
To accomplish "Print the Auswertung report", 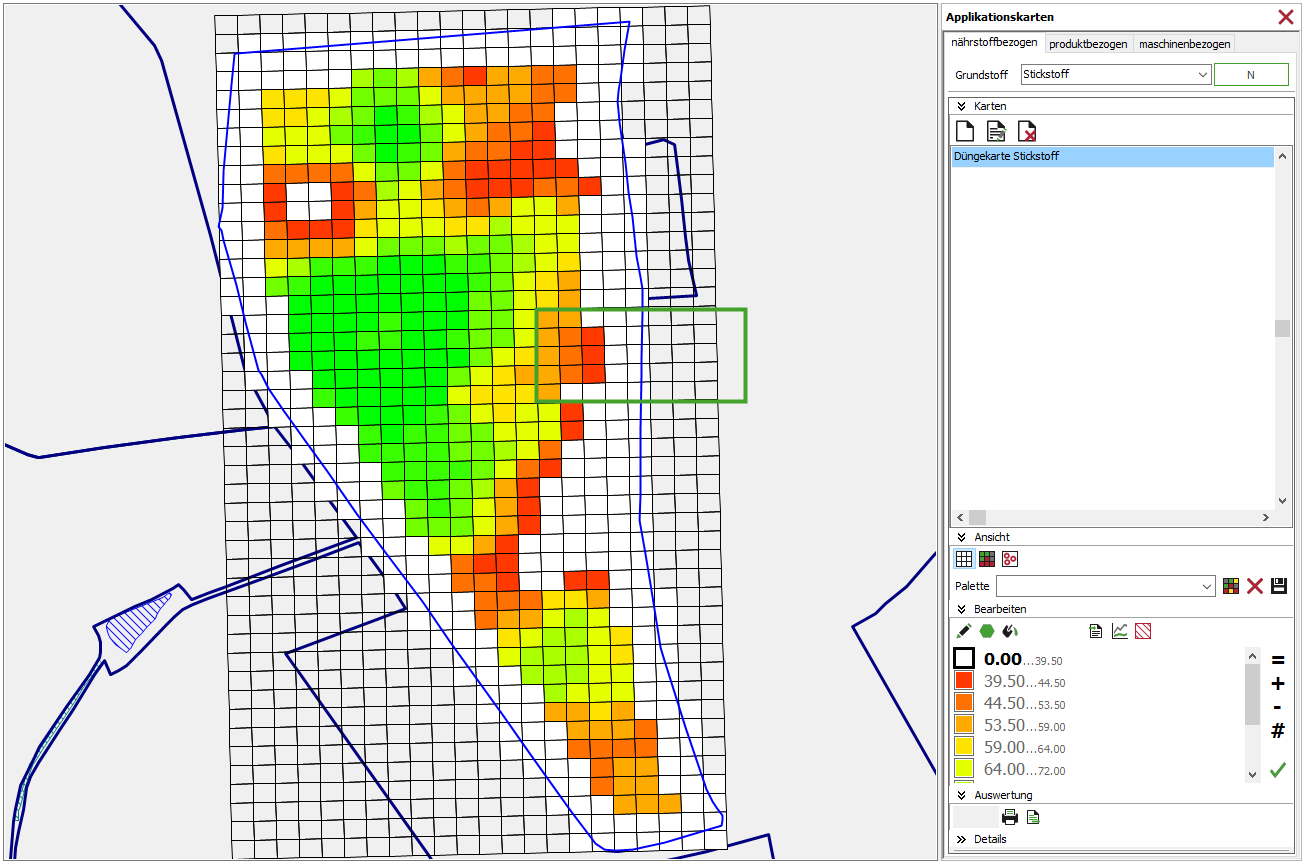I will coord(1010,817).
